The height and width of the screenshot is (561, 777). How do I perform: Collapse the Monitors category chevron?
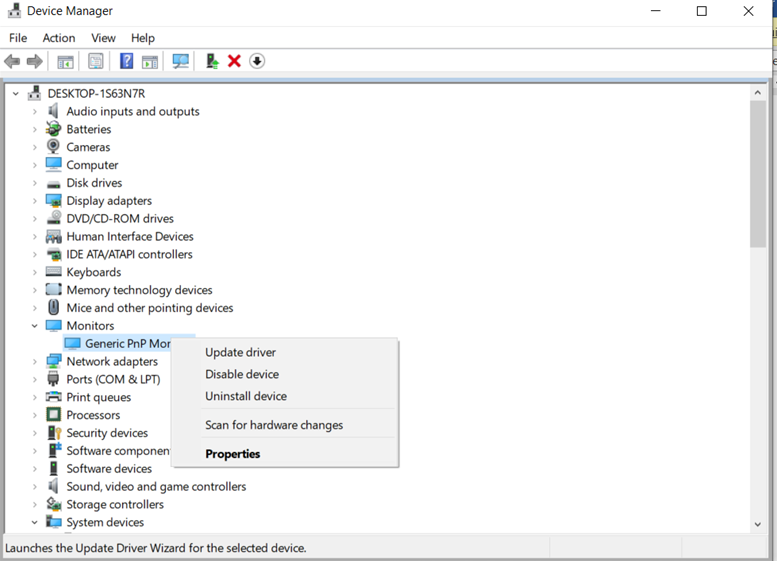pos(34,326)
